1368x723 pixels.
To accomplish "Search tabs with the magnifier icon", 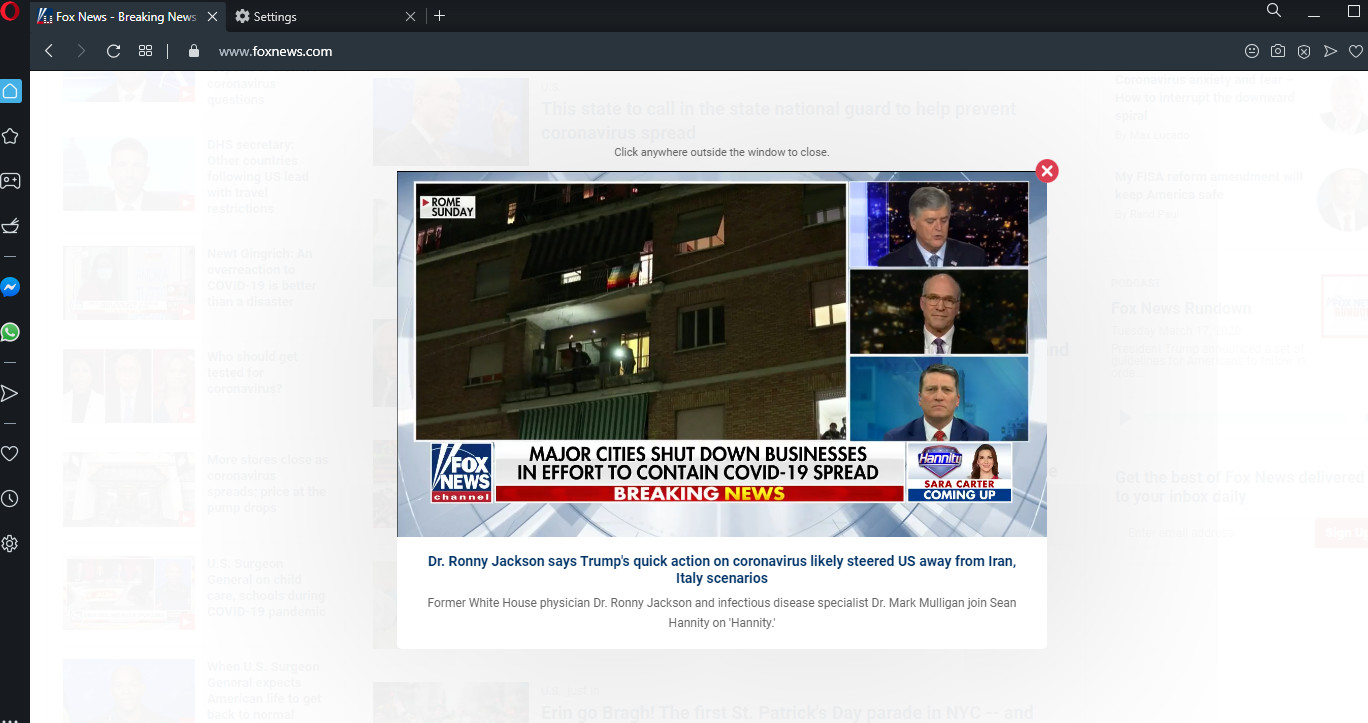I will [x=1274, y=10].
